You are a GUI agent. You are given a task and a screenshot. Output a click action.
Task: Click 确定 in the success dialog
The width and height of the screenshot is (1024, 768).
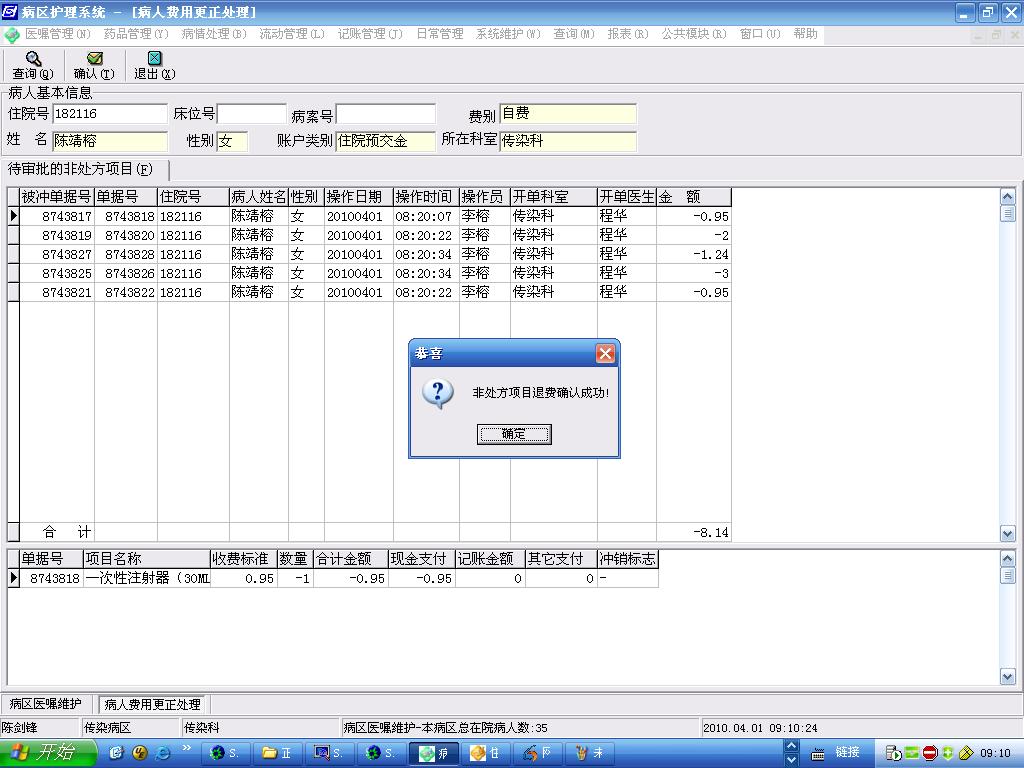click(514, 434)
